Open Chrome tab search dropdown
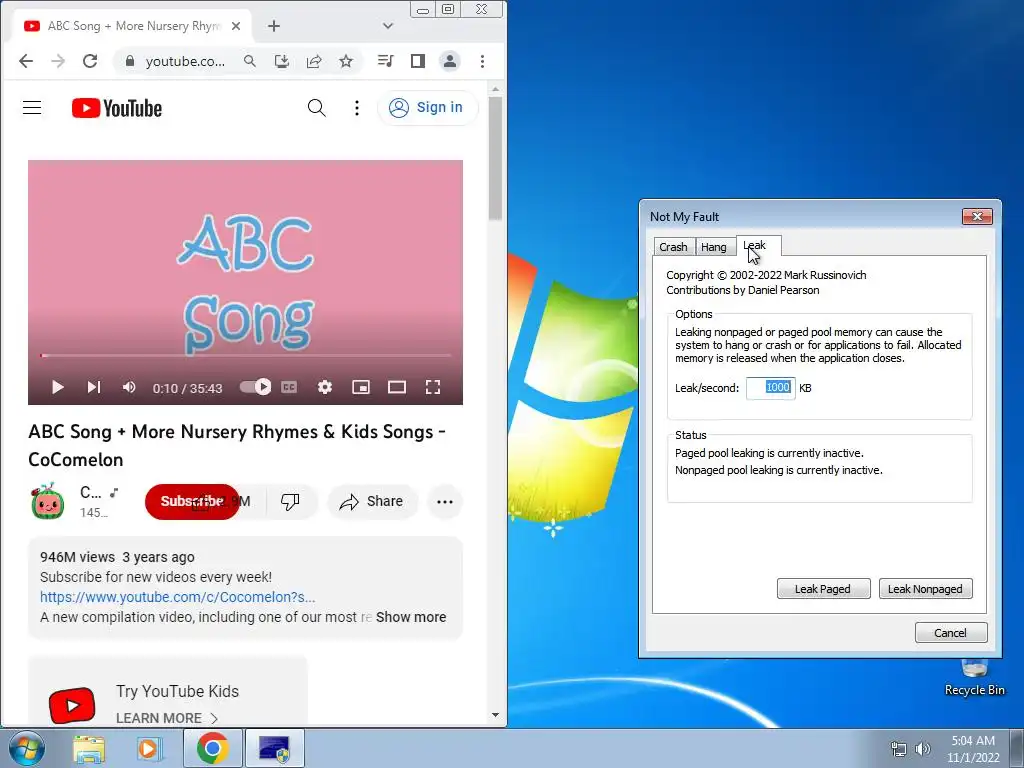Screen dimensions: 1024x768 (388, 26)
